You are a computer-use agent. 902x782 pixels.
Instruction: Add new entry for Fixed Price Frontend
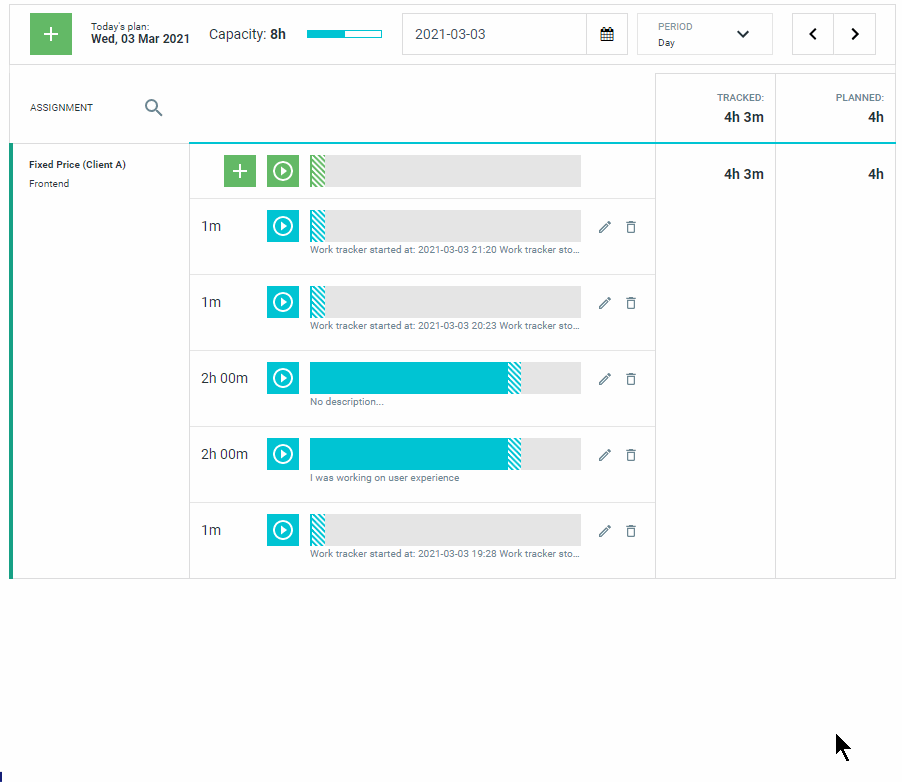point(240,171)
